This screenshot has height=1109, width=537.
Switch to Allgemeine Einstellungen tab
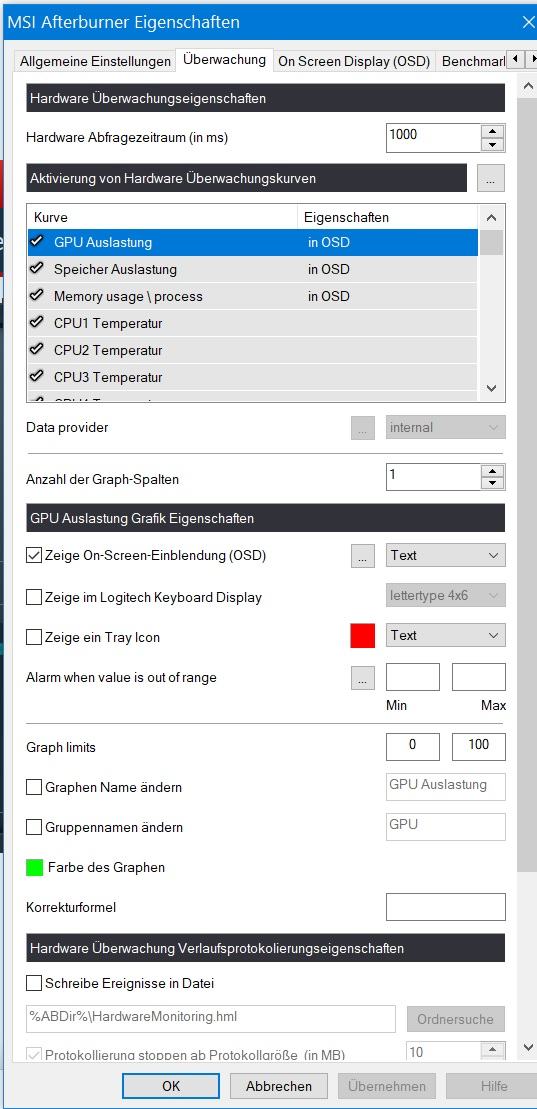95,61
